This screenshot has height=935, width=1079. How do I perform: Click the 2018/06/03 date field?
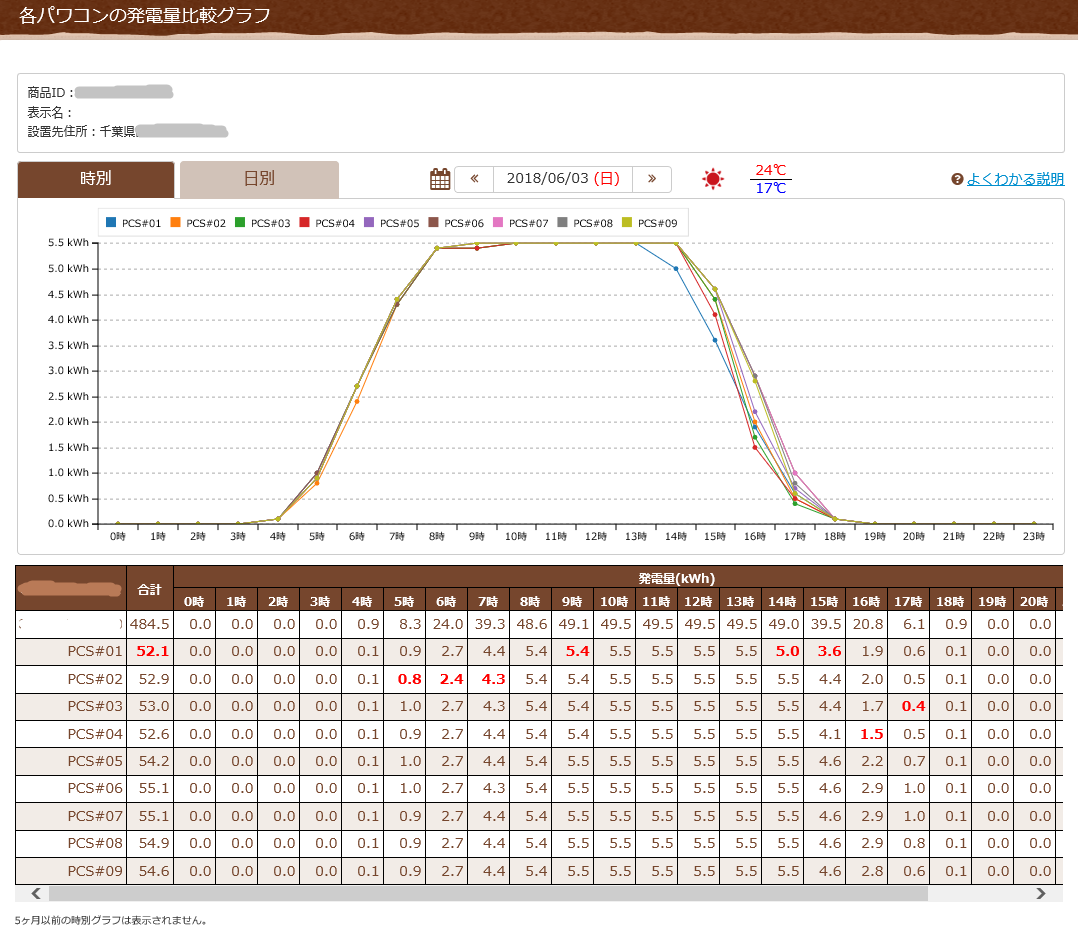pyautogui.click(x=563, y=179)
